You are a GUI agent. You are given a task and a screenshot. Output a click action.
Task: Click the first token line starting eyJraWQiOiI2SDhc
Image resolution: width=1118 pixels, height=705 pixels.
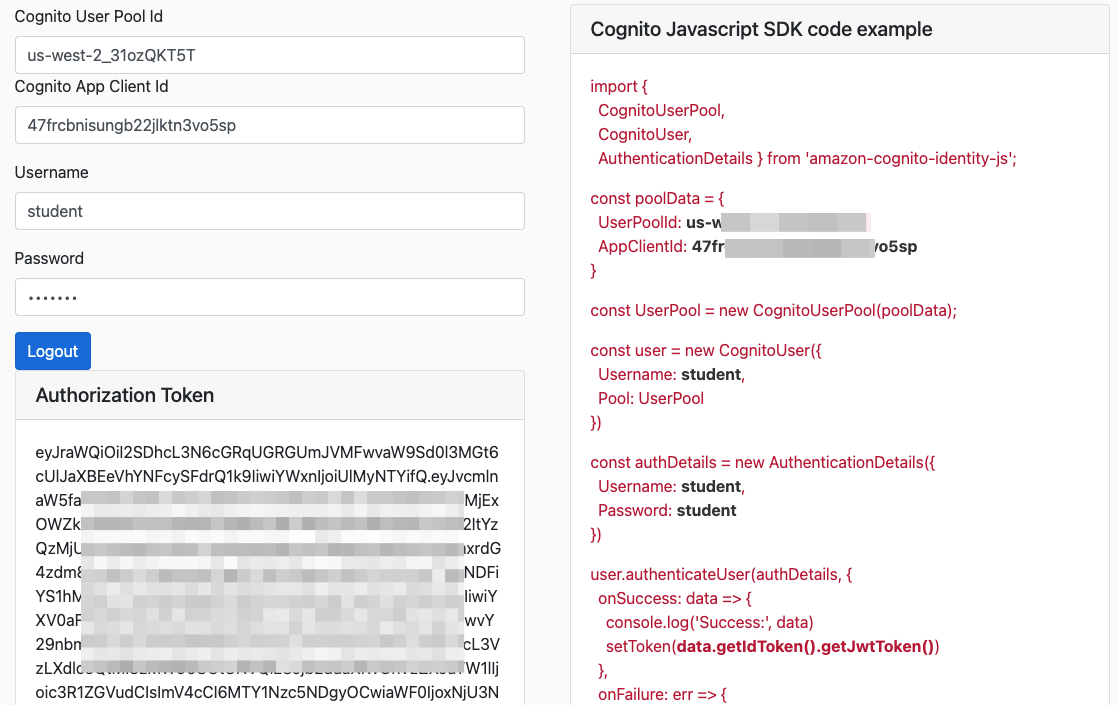click(267, 453)
